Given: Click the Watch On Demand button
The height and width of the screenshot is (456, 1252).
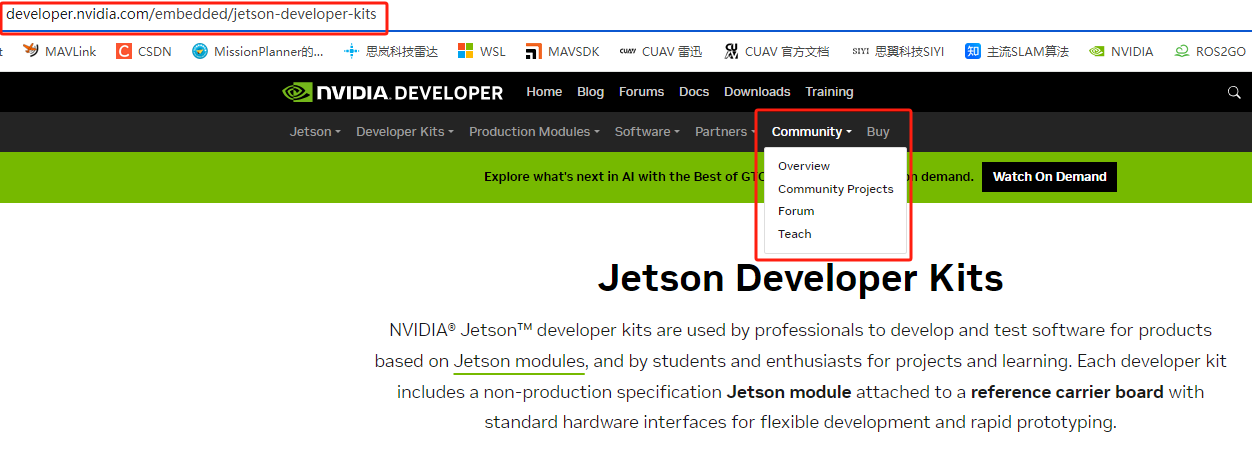Looking at the screenshot, I should (1049, 177).
